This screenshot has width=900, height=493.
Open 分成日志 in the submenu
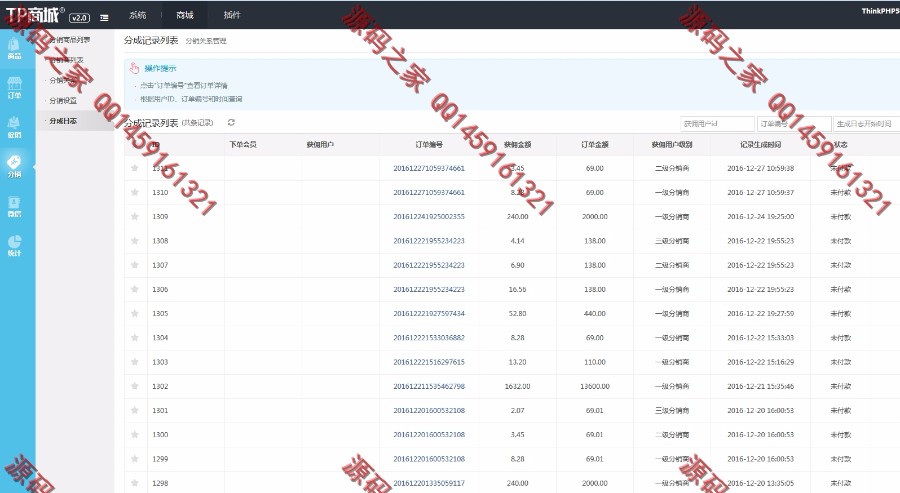pos(63,121)
